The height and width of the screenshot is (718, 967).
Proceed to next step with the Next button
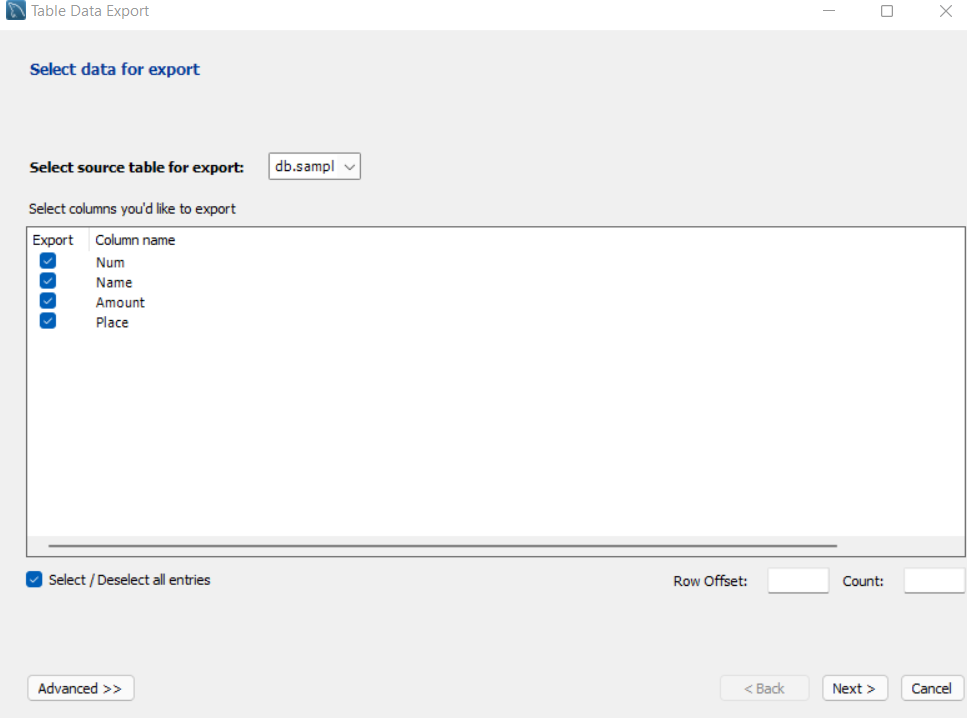coord(854,688)
